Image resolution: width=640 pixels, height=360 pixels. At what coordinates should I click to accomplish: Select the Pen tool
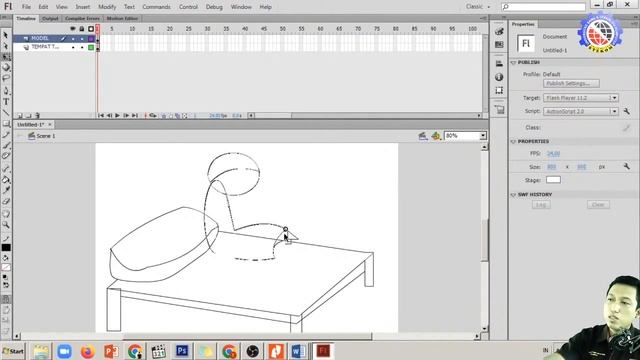(x=6, y=91)
